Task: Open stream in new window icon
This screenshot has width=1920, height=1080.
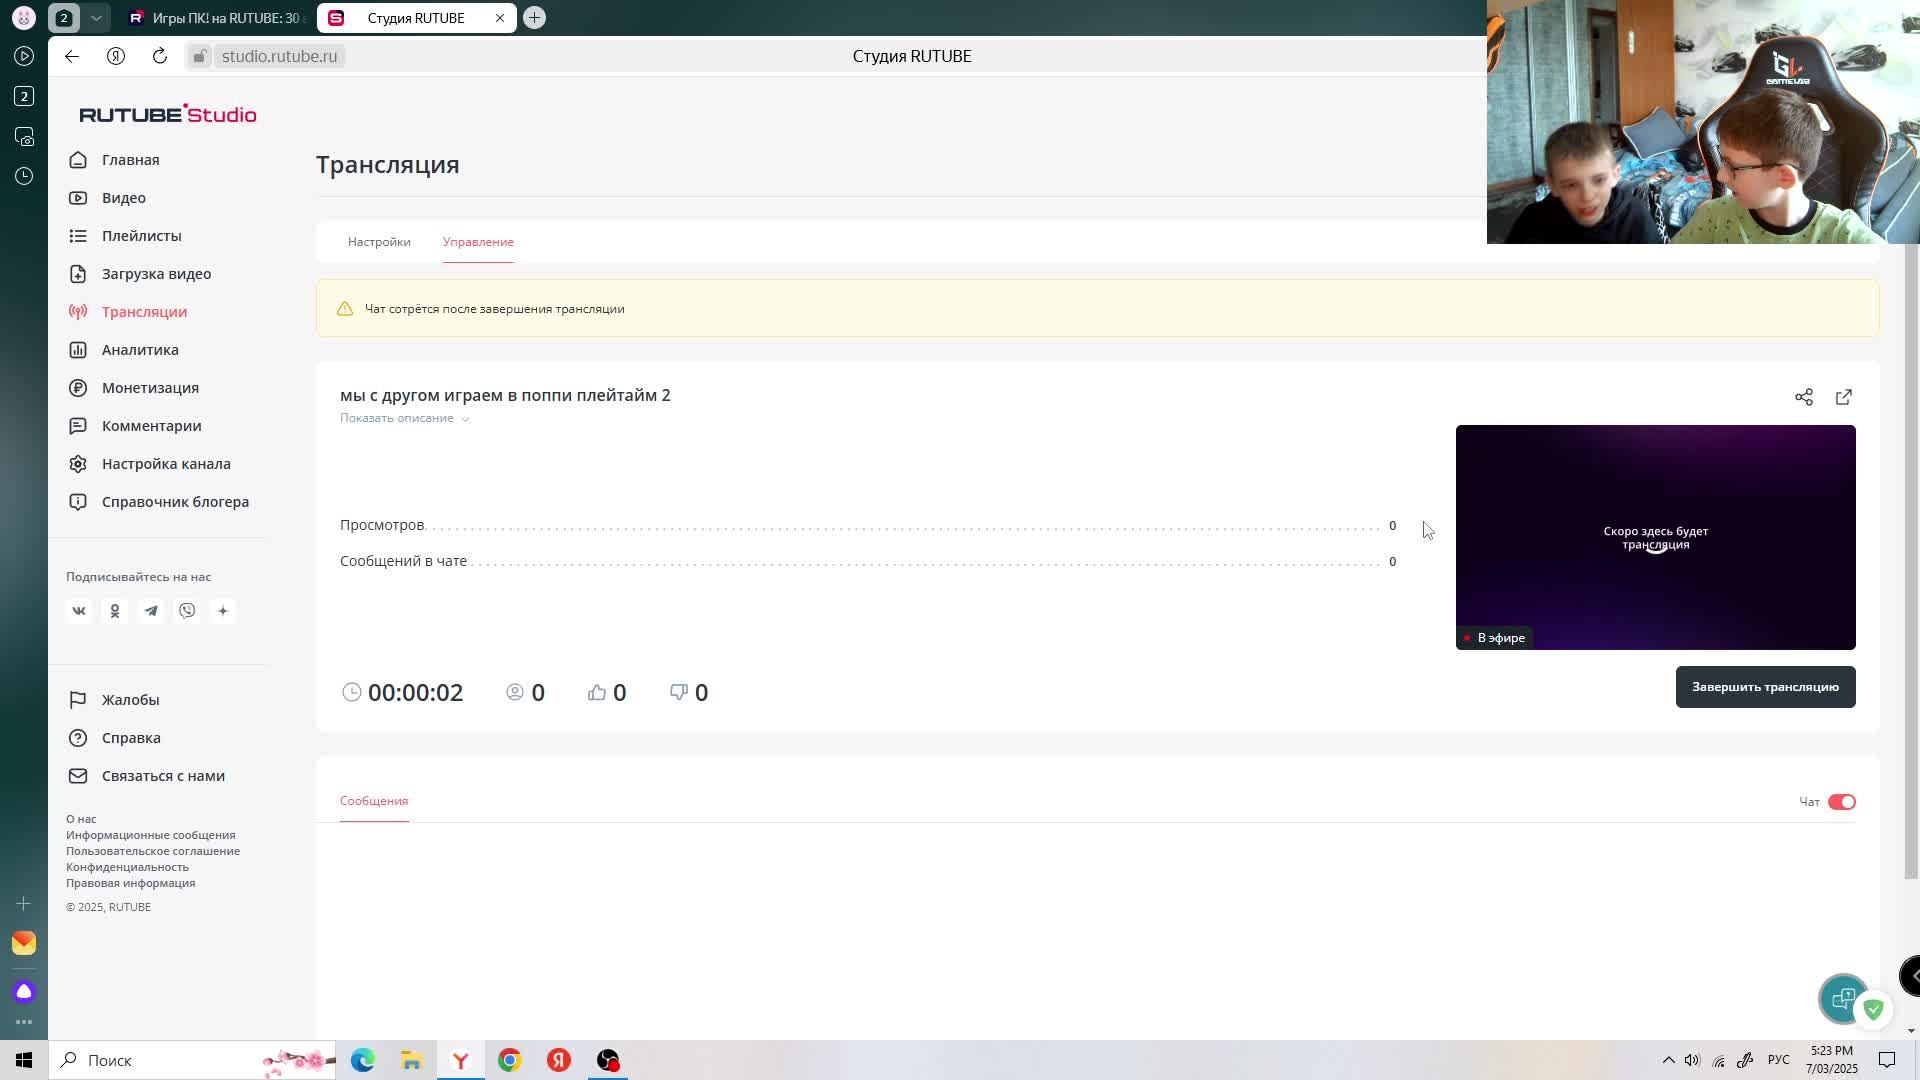Action: [1844, 397]
